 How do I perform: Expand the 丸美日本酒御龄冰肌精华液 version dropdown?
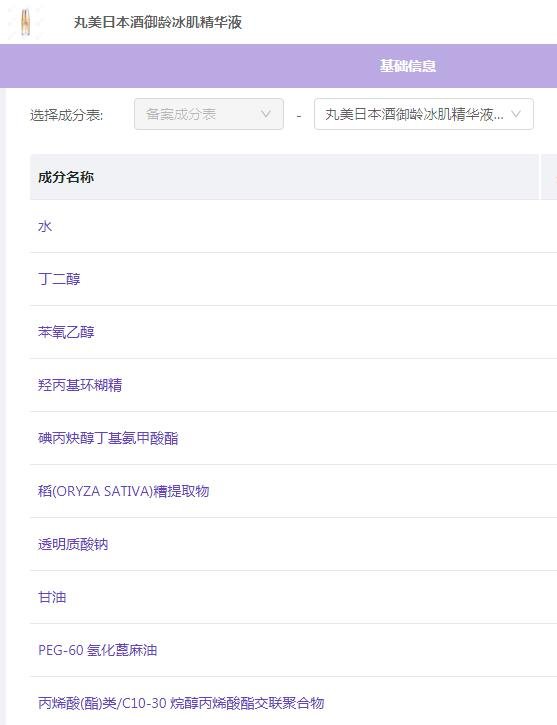(x=423, y=114)
